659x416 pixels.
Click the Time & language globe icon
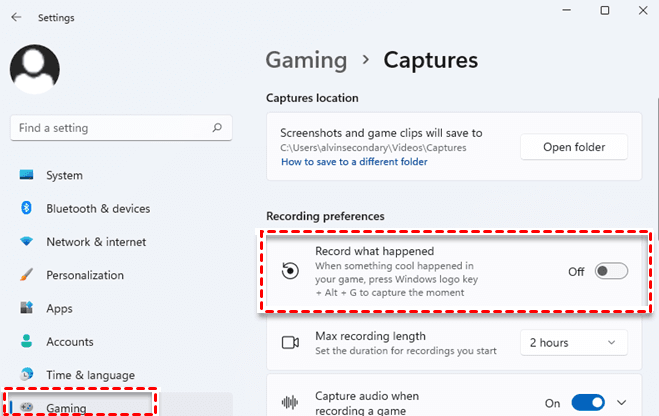tap(27, 375)
